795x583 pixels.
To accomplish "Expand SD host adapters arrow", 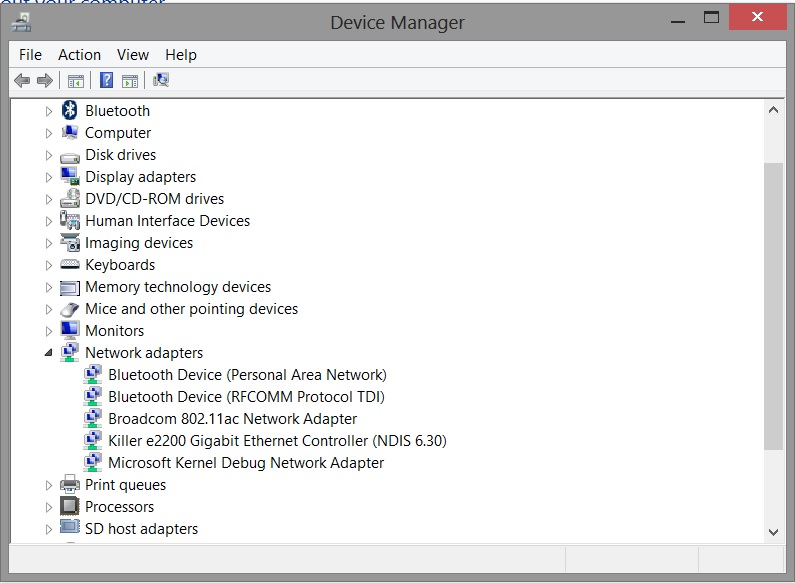I will (x=49, y=529).
